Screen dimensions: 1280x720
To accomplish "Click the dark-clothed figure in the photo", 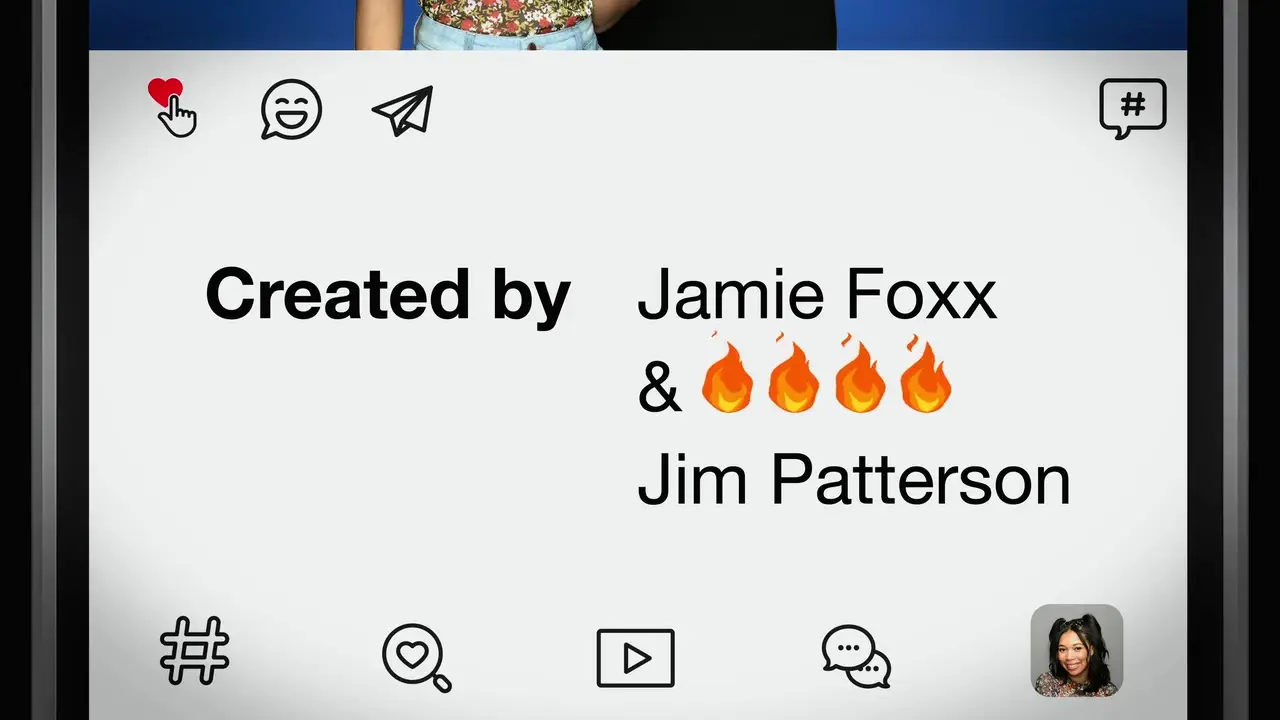I will point(718,24).
